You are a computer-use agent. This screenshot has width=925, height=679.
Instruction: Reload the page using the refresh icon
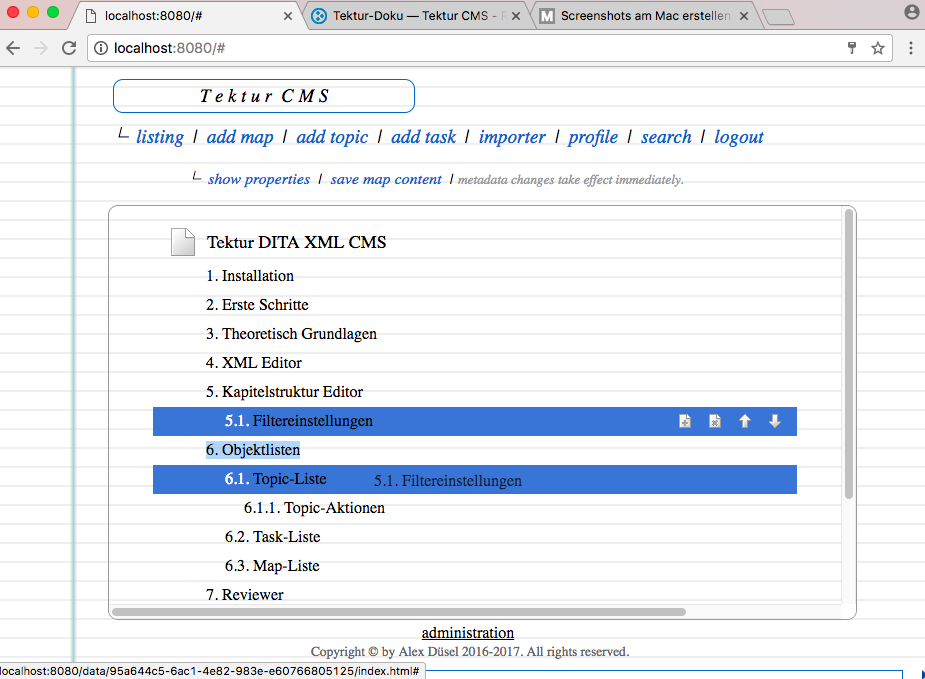69,48
